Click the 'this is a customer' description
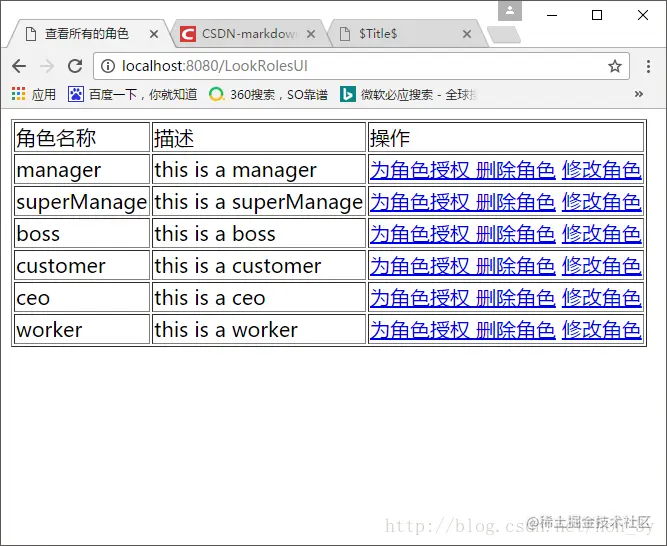Viewport: 667px width, 546px height. coord(259,265)
